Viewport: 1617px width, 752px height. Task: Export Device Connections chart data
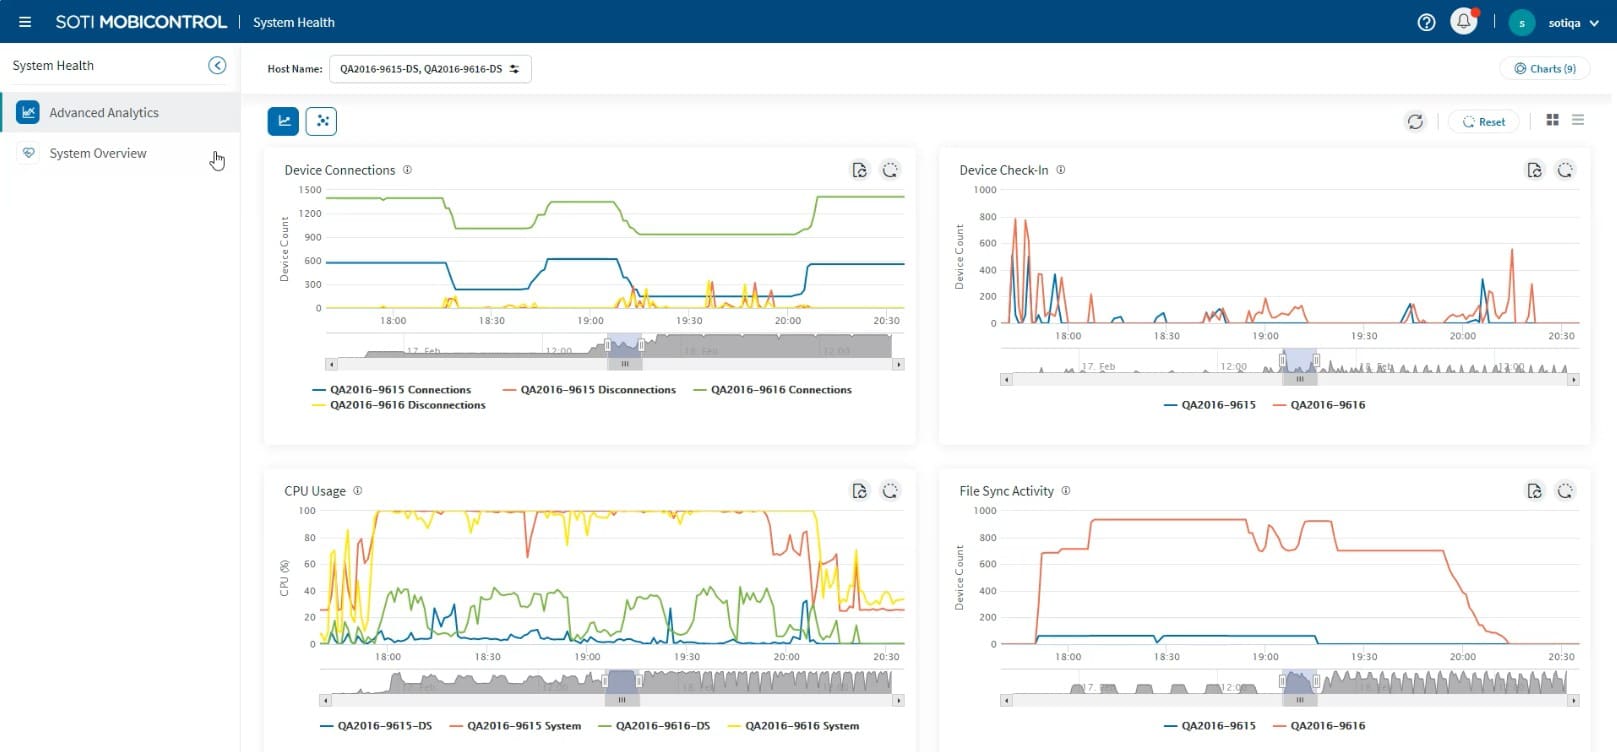pyautogui.click(x=859, y=170)
